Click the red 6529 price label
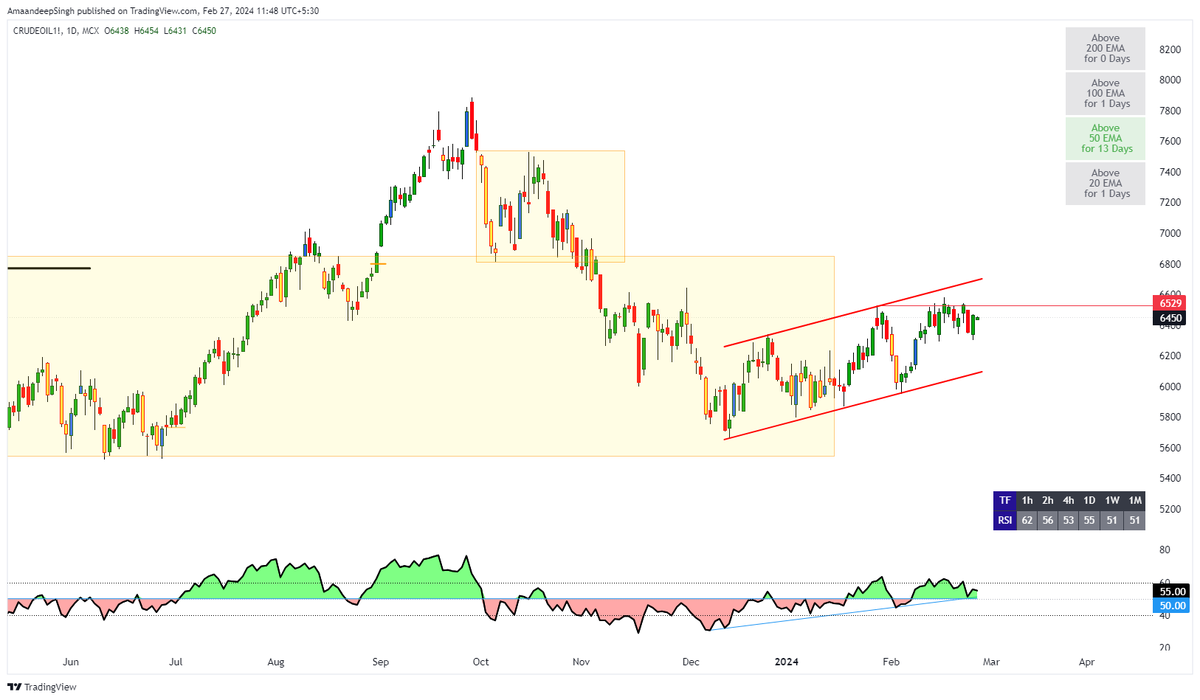Screen dimensions: 1200x700 click(1171, 302)
